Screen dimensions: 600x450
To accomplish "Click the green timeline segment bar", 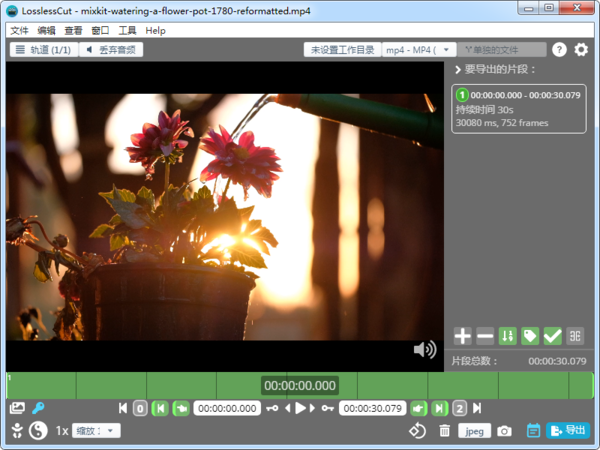I will [x=150, y=385].
